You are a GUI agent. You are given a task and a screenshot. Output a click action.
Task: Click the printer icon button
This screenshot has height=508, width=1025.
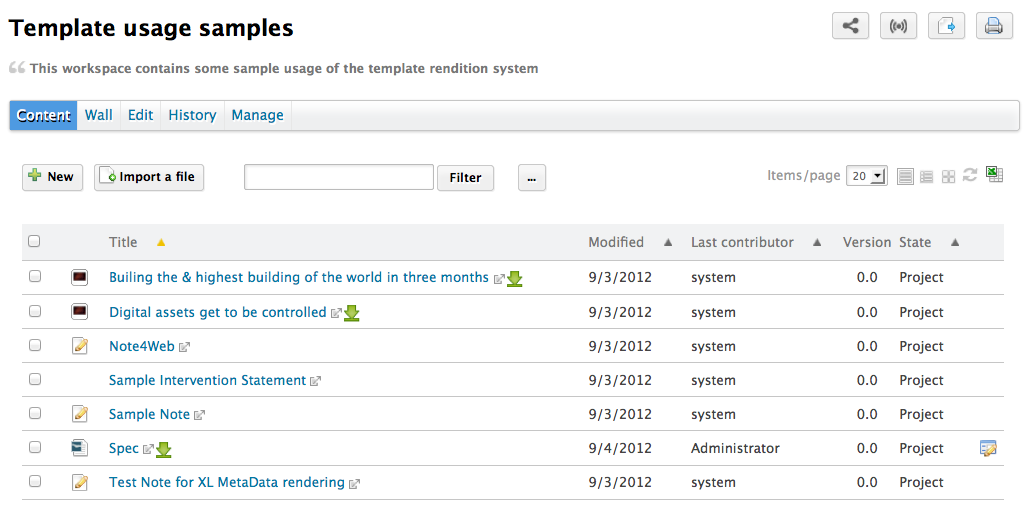point(993,27)
